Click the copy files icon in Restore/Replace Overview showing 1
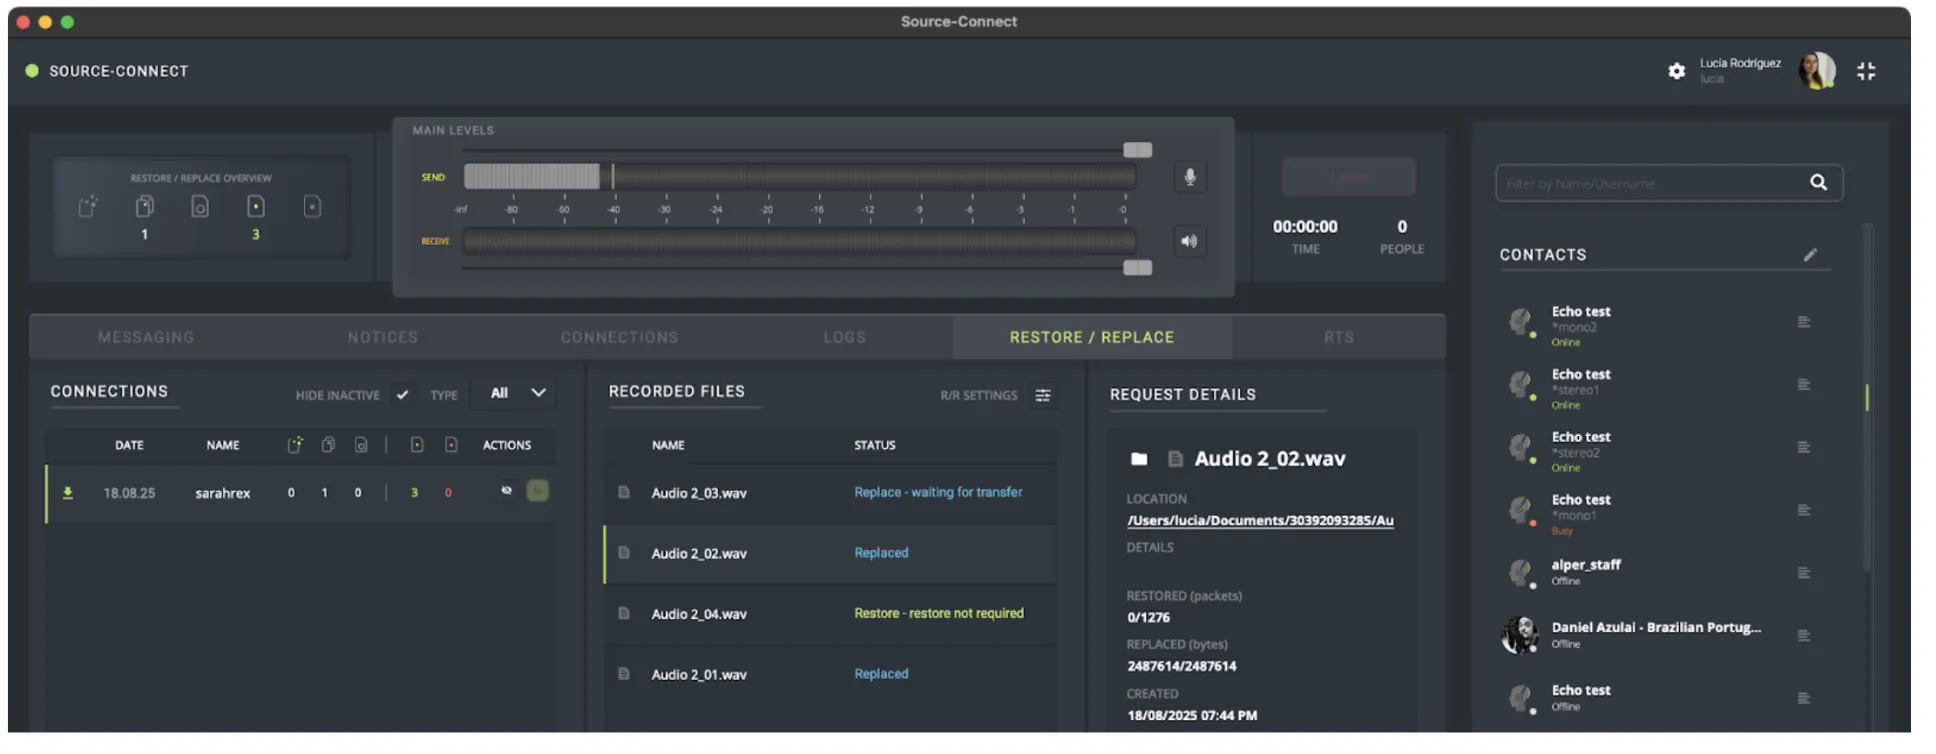 click(x=144, y=207)
